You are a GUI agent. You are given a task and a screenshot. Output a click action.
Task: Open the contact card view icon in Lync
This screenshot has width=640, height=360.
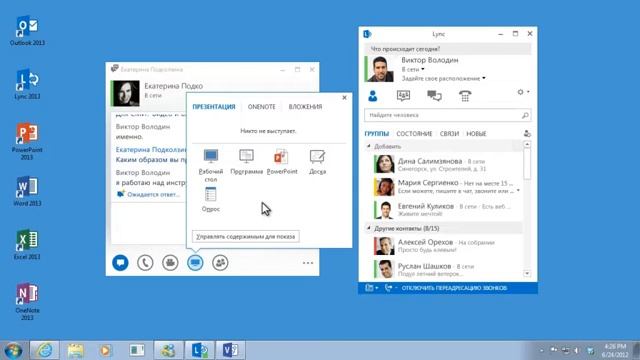pyautogui.click(x=403, y=96)
